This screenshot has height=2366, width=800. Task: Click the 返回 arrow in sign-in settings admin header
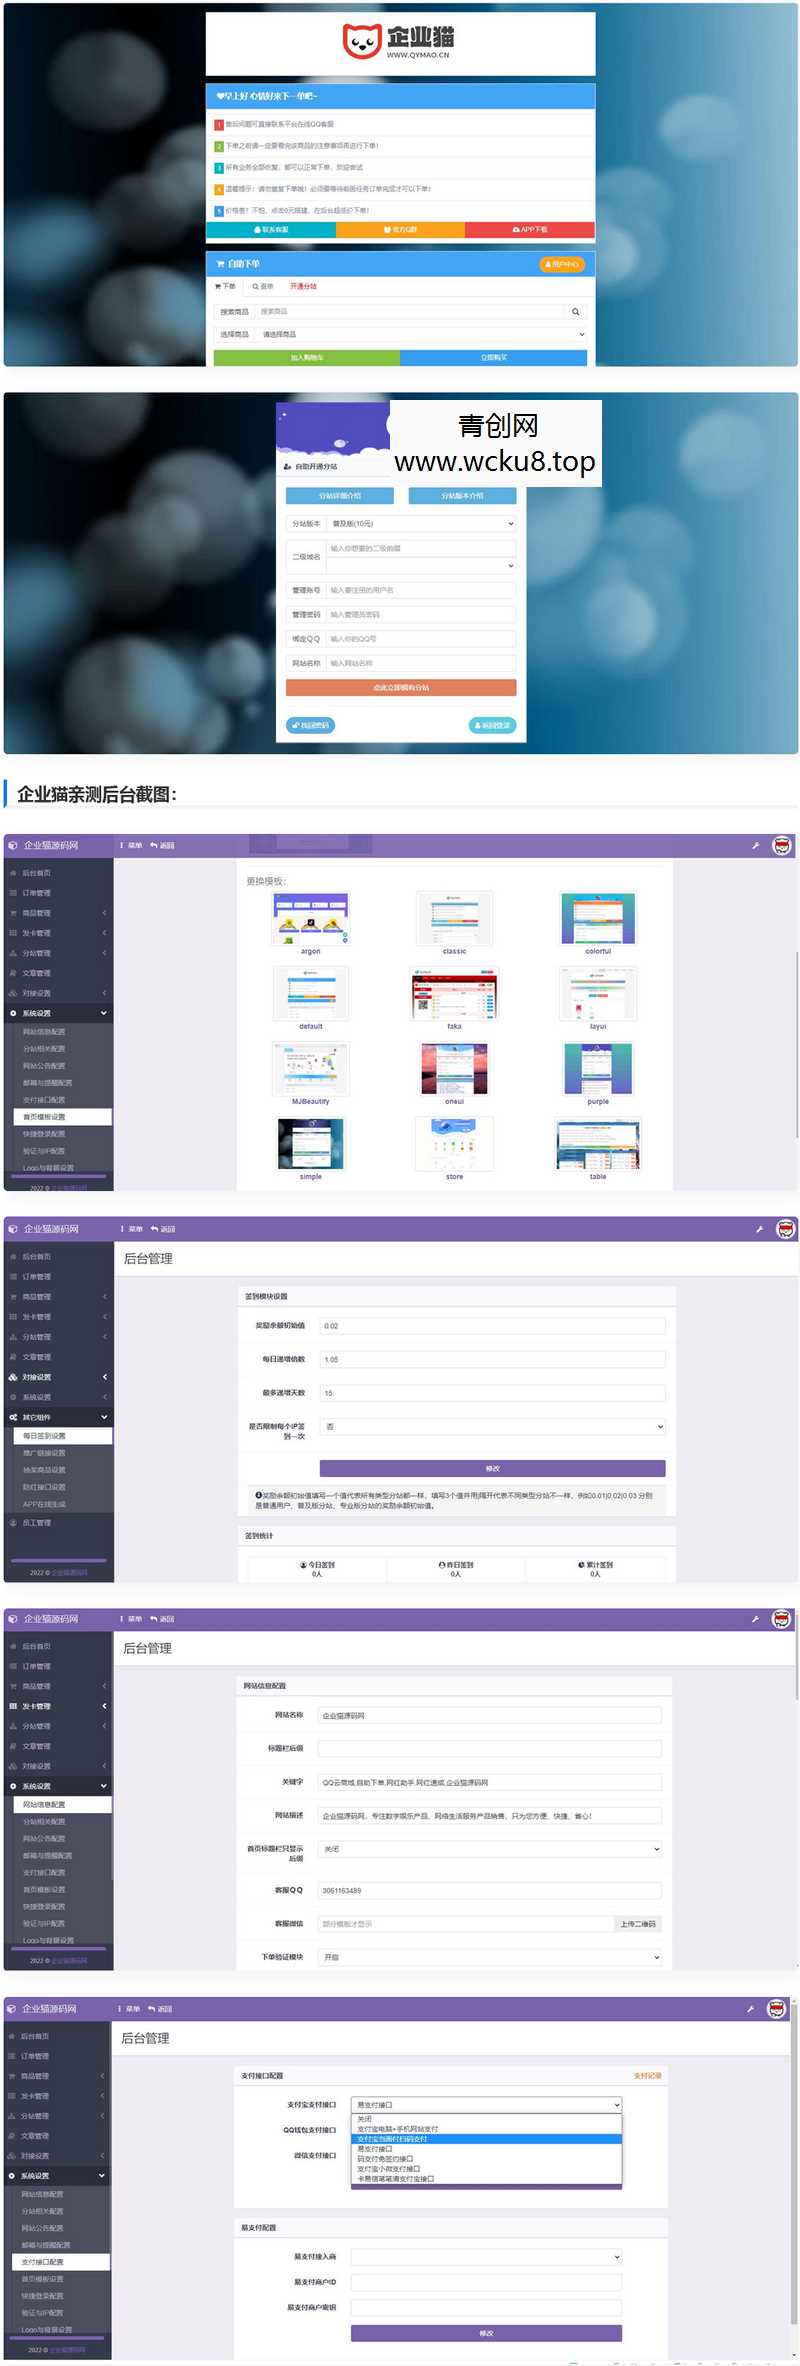pyautogui.click(x=163, y=1229)
